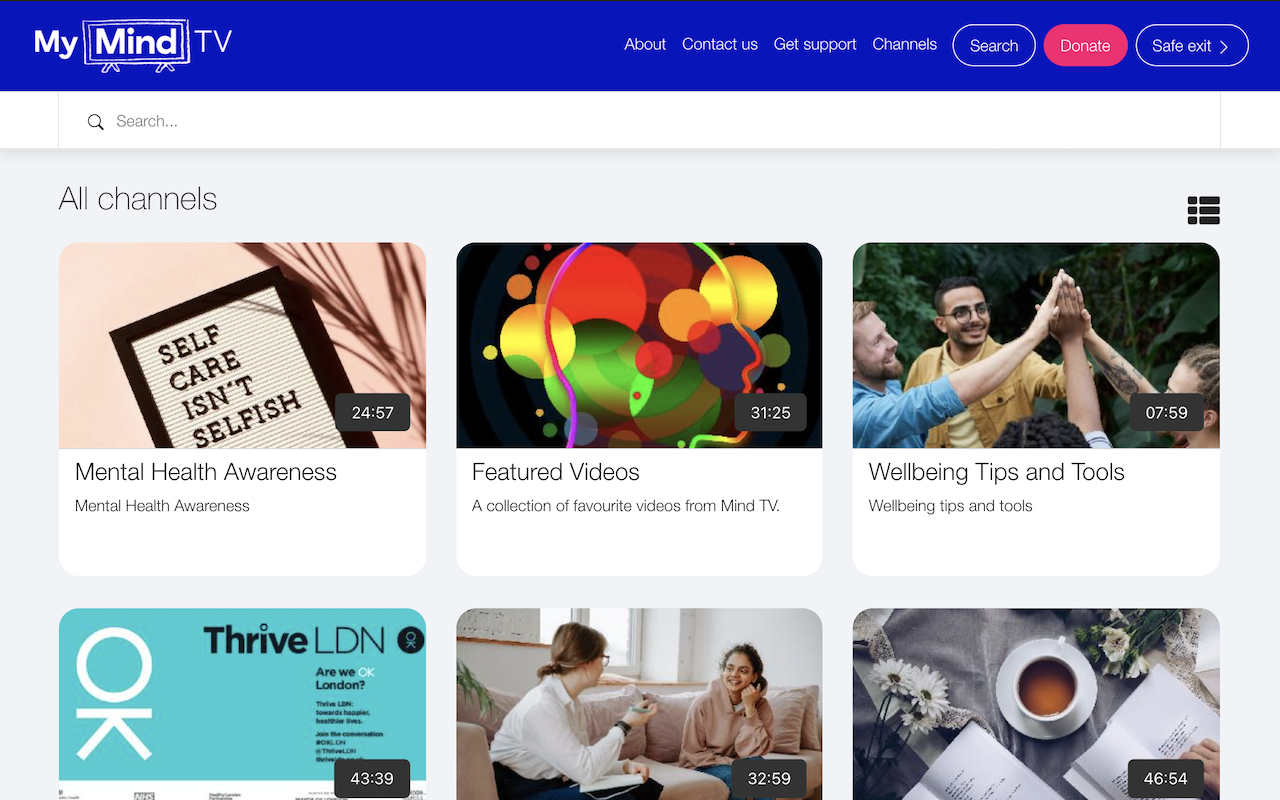Open the high-five group thumbnail
1280x800 pixels.
pyautogui.click(x=1035, y=345)
